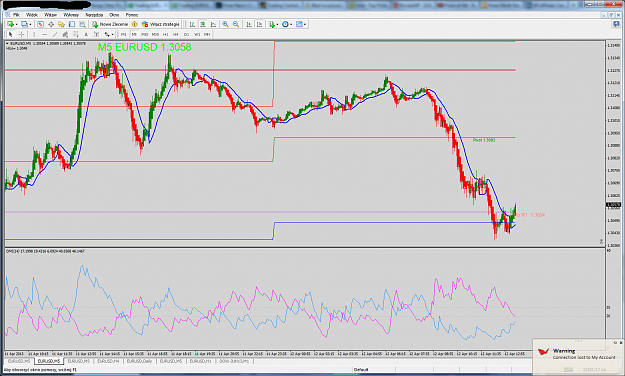Viewport: 625px width, 376px height.
Task: Expand the Periods dropdown arrow
Action: tap(291, 24)
